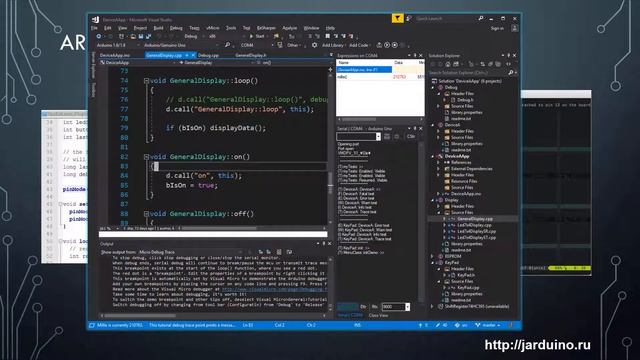Click the Quick Launch search magnifier
Viewport: 640px width, 360px height.
point(481,18)
